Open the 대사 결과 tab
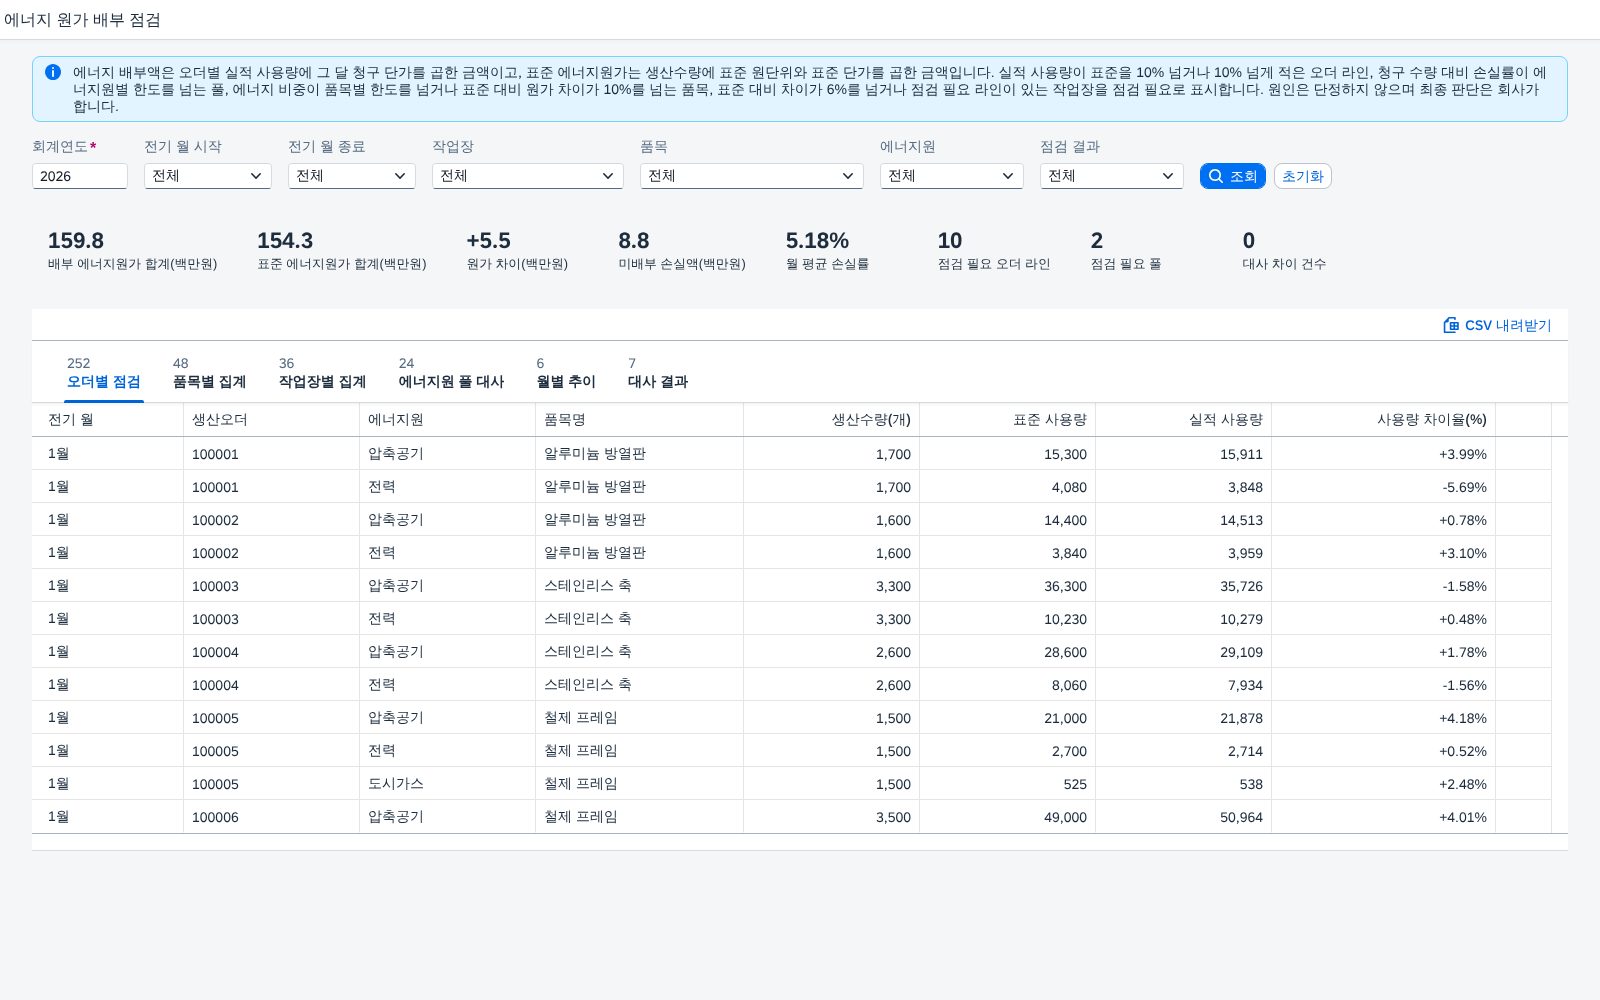This screenshot has height=1000, width=1600. click(x=657, y=373)
